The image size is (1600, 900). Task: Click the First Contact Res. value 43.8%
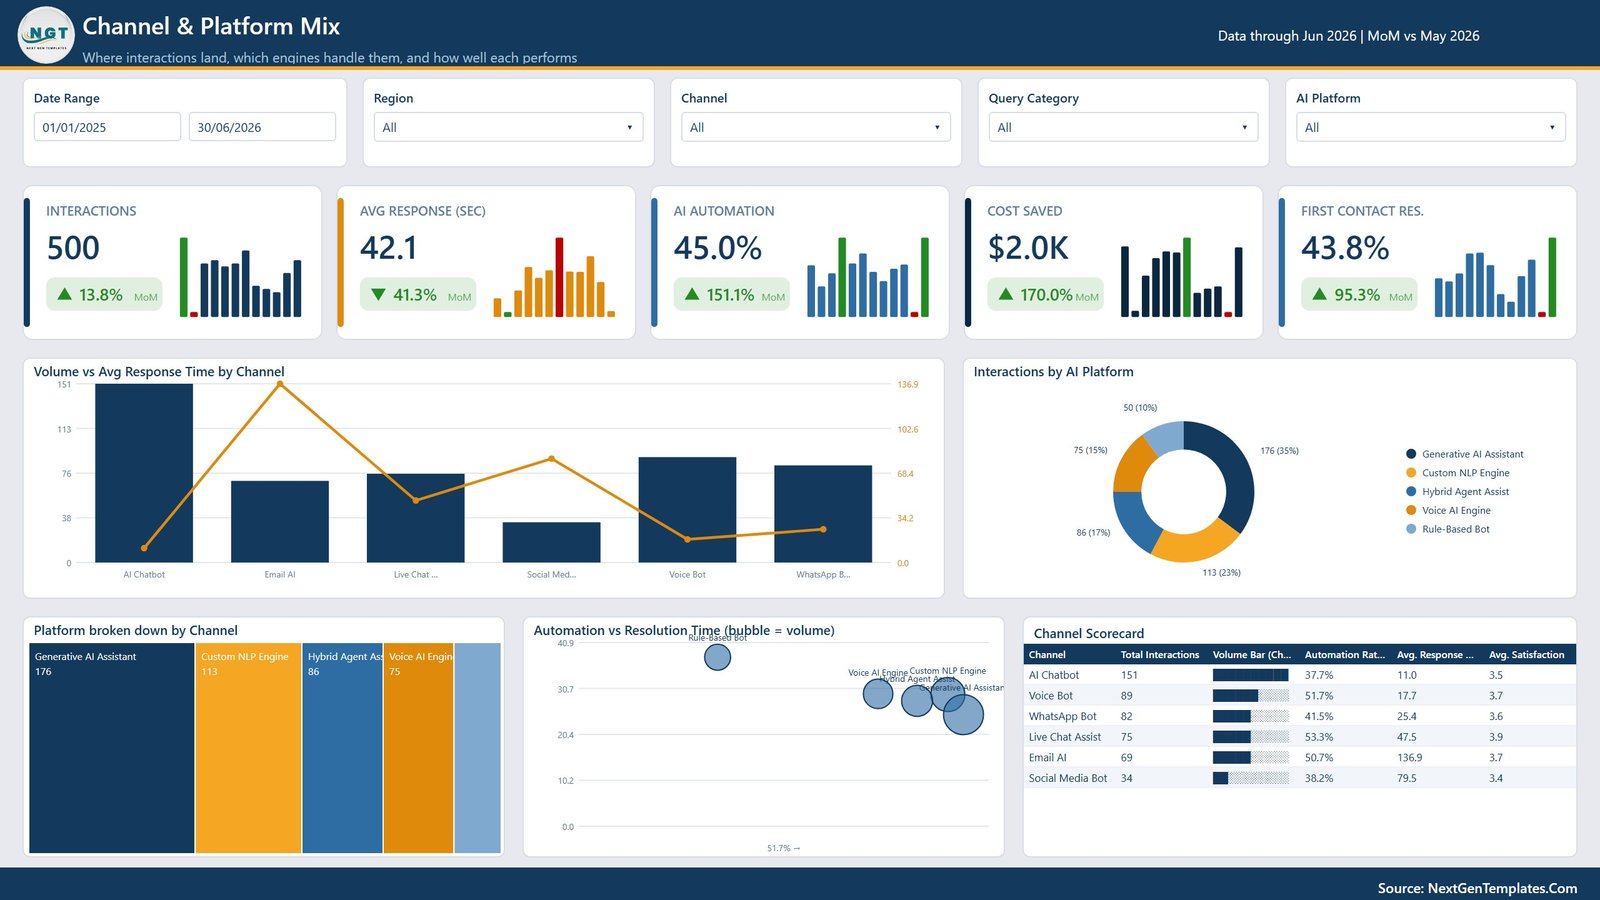tap(1345, 248)
